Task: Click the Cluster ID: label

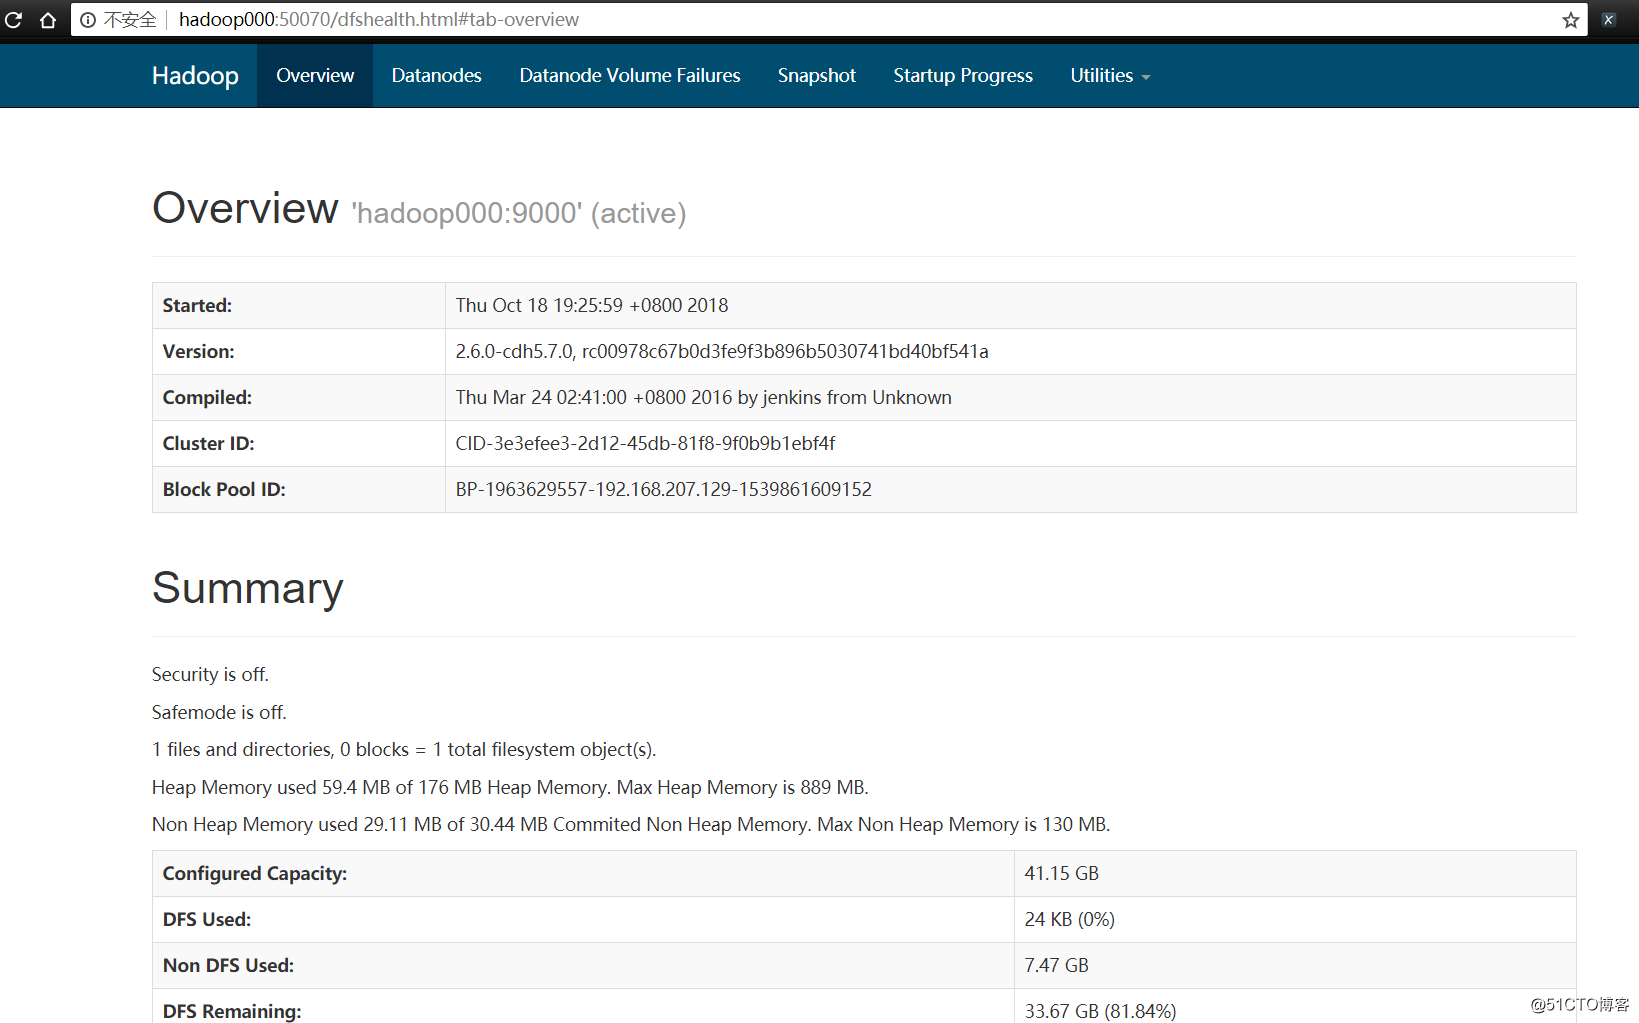Action: click(x=208, y=444)
